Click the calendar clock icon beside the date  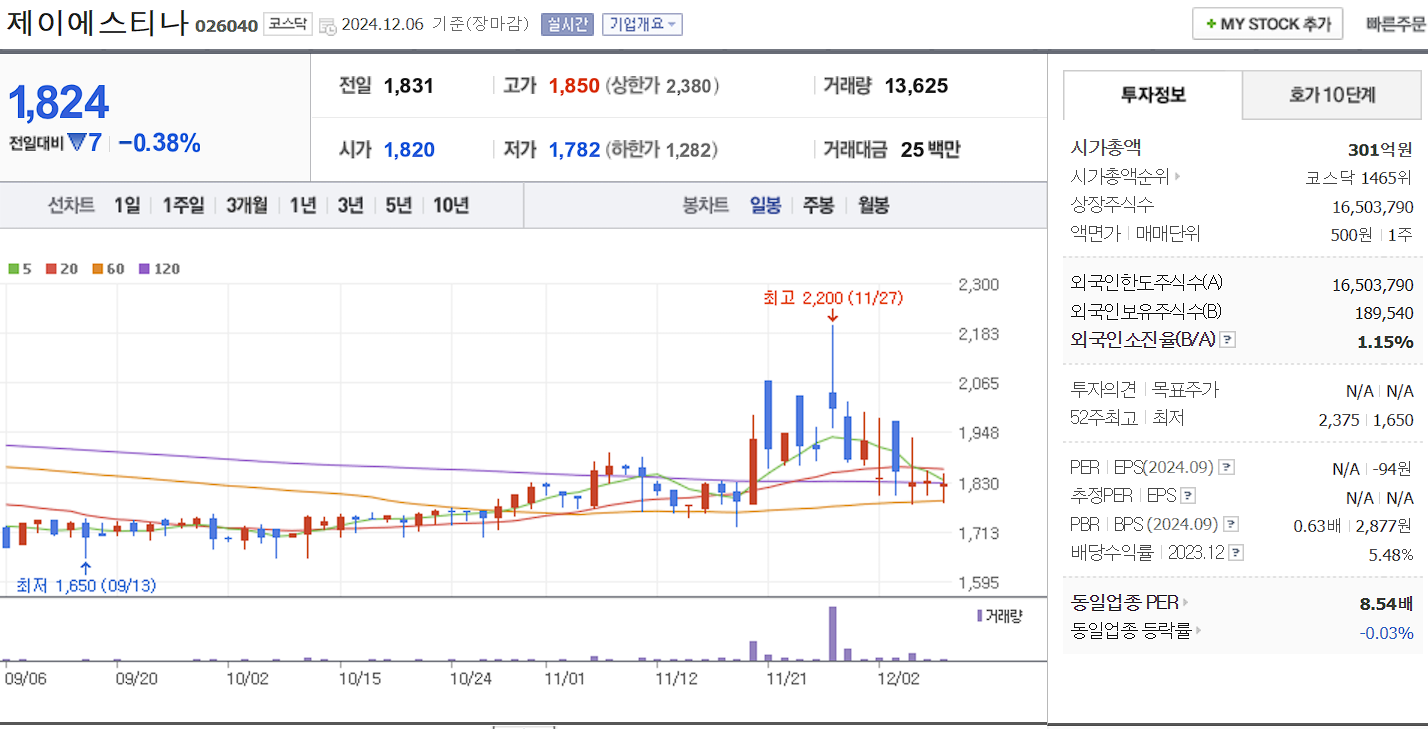pyautogui.click(x=327, y=26)
